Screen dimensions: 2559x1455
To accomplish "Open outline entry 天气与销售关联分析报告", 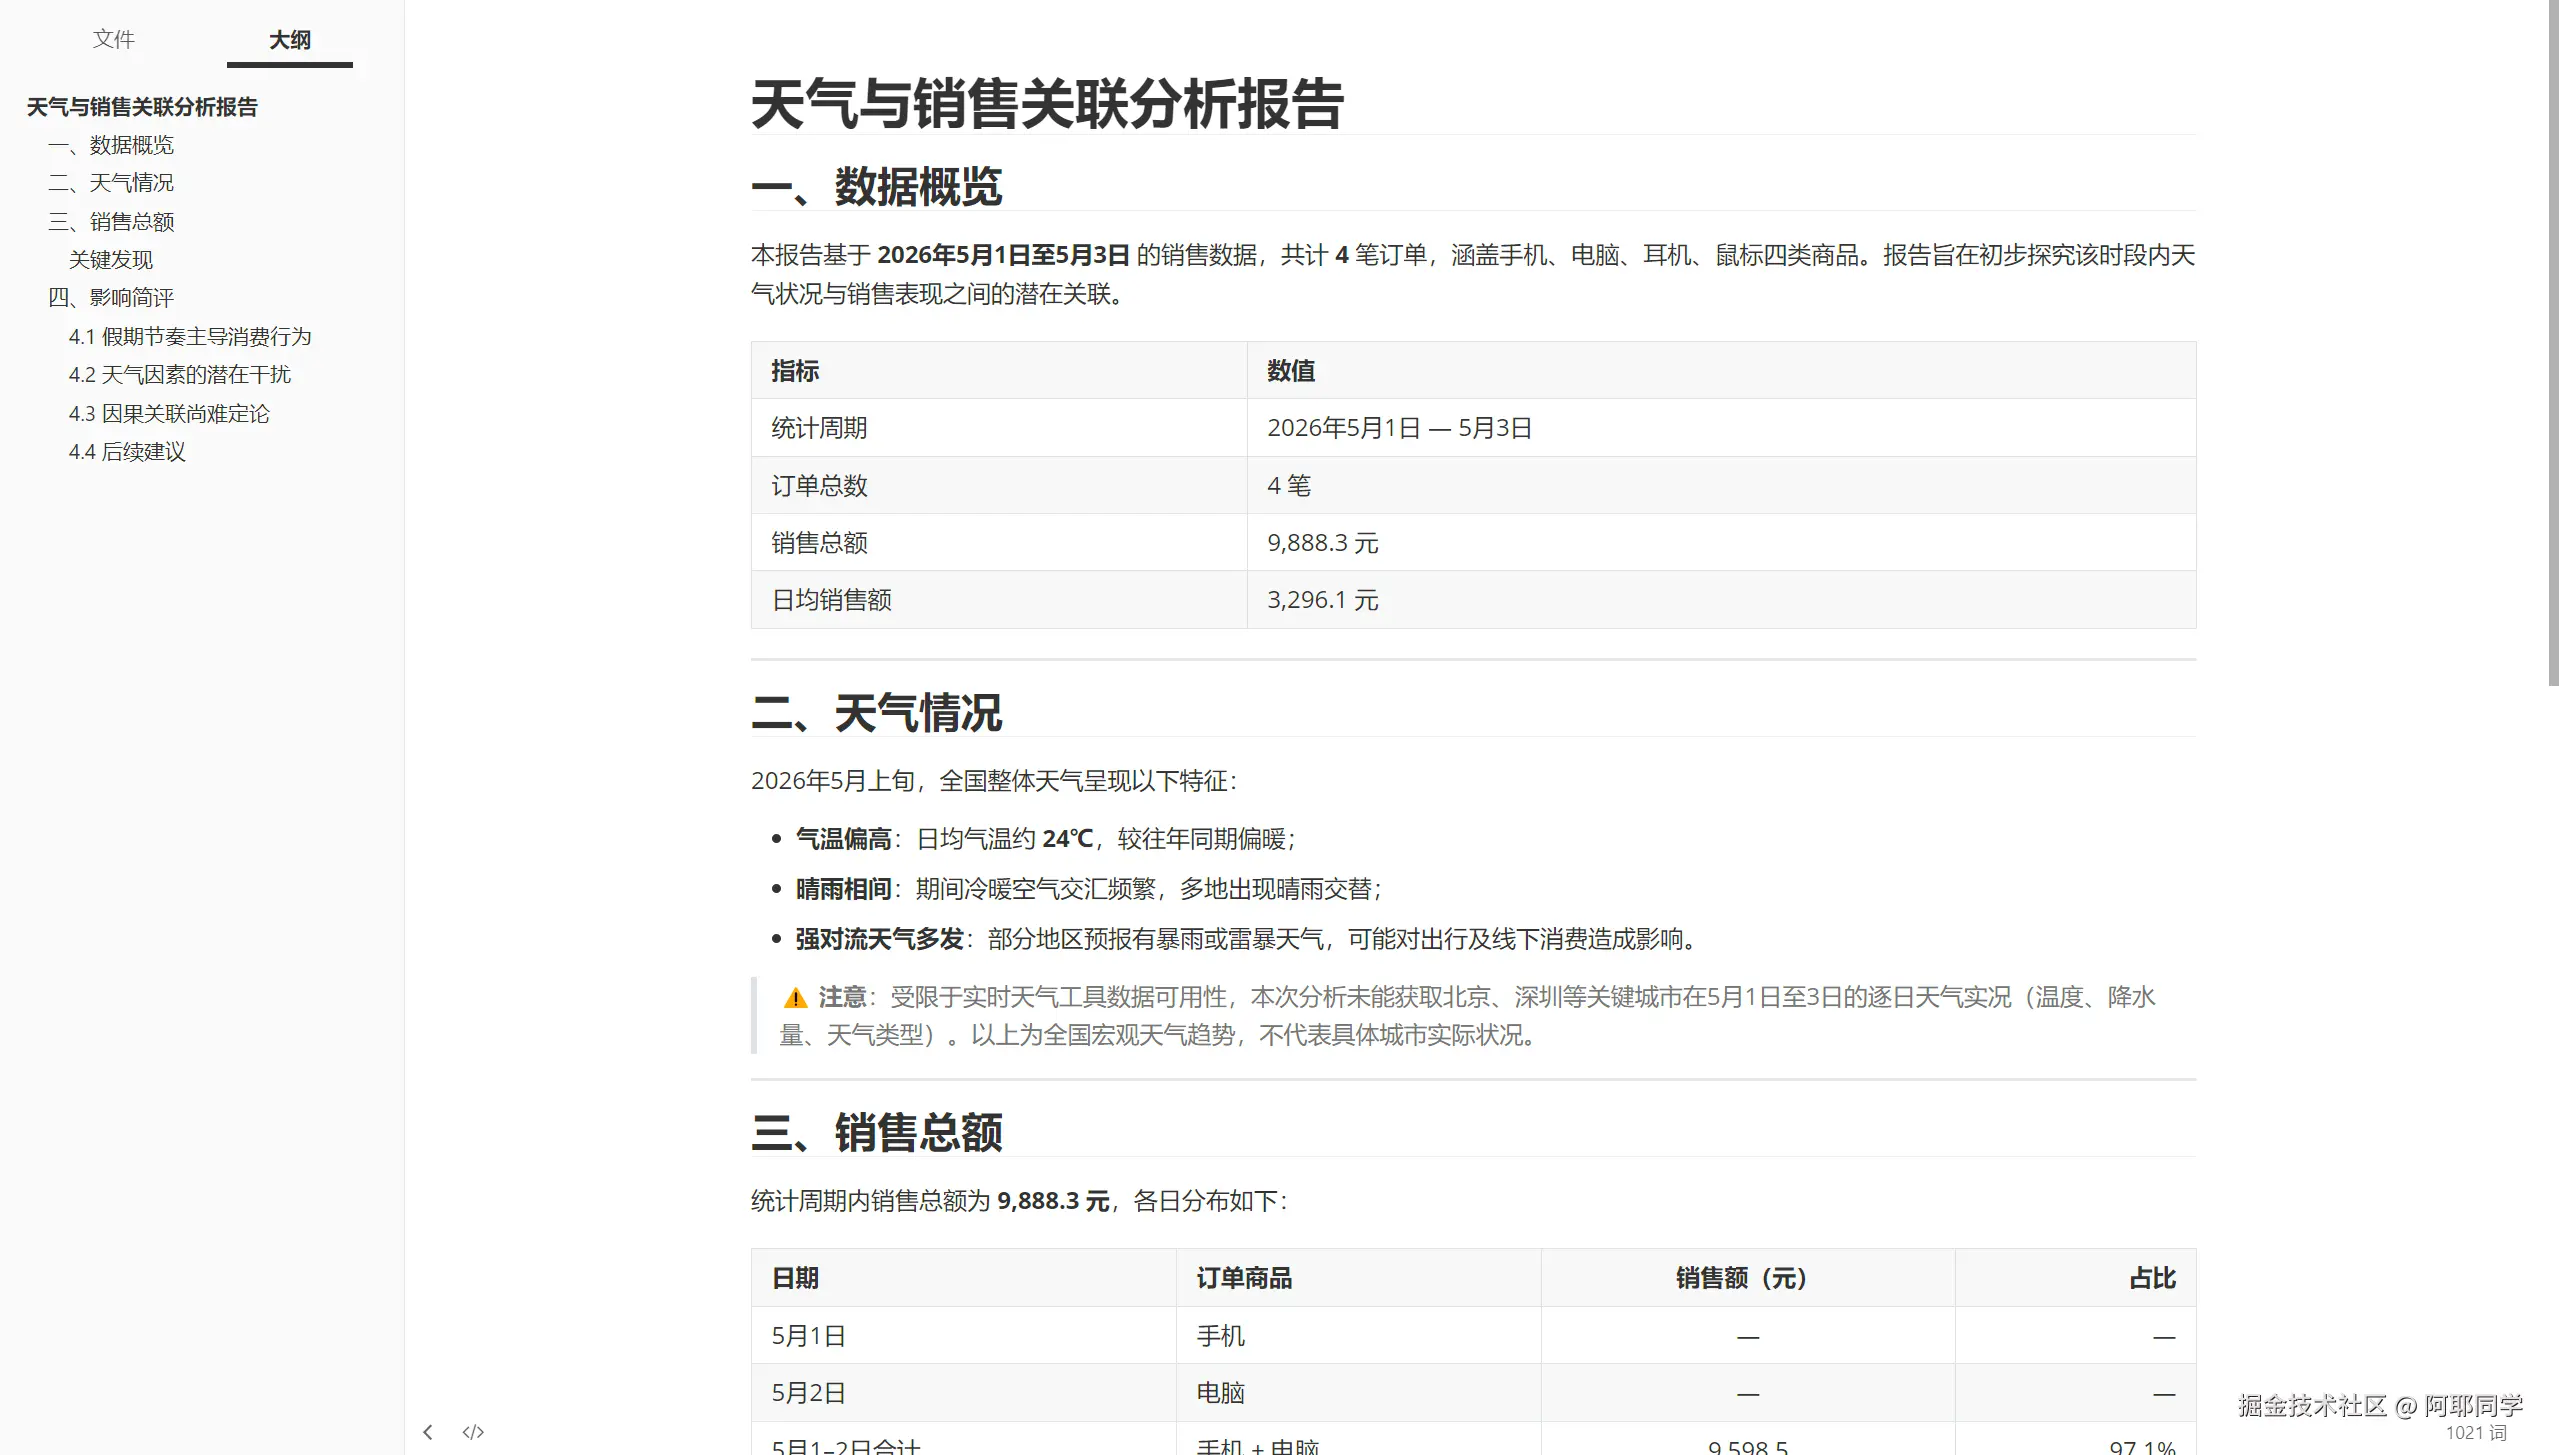I will point(142,107).
